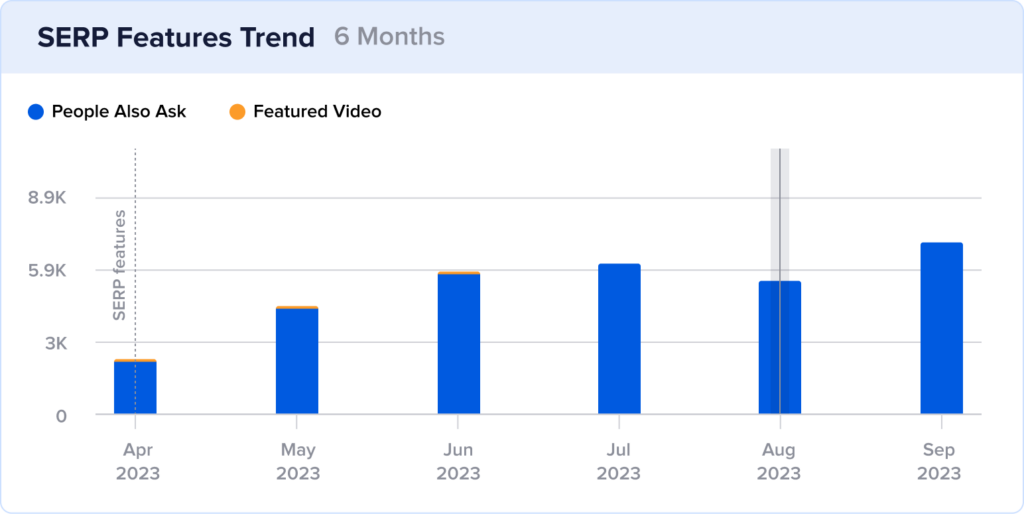Viewport: 1024px width, 514px height.
Task: Select the highlighted August 2023 bar
Action: tap(780, 347)
